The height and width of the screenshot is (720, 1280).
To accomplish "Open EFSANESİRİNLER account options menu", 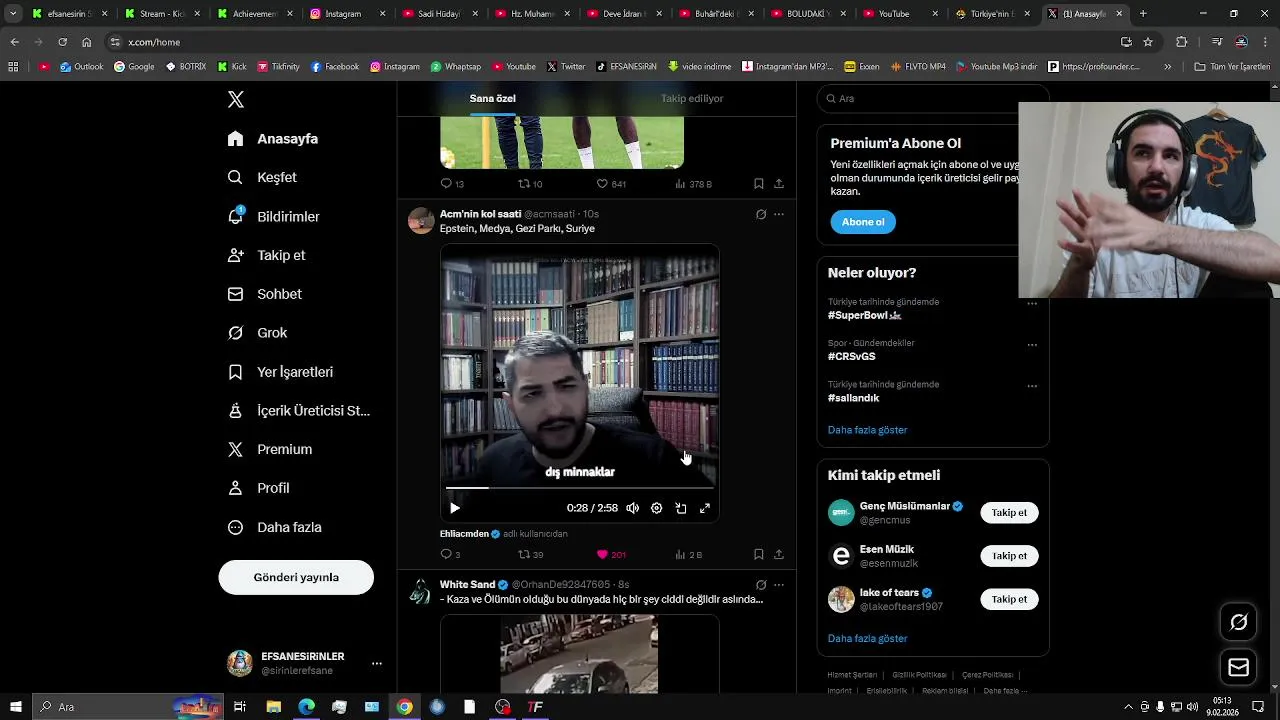I will (377, 663).
